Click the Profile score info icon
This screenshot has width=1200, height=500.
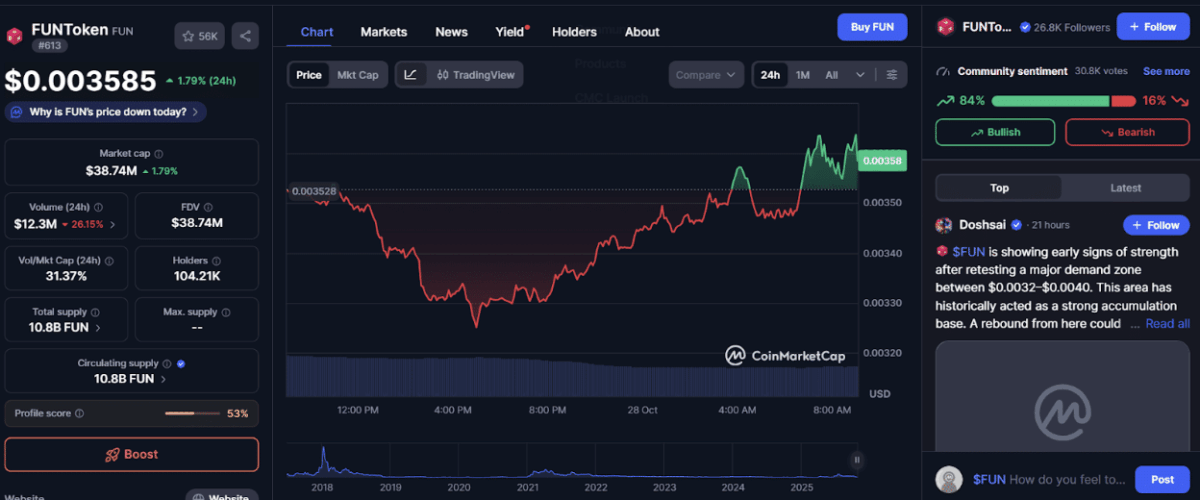pos(80,413)
